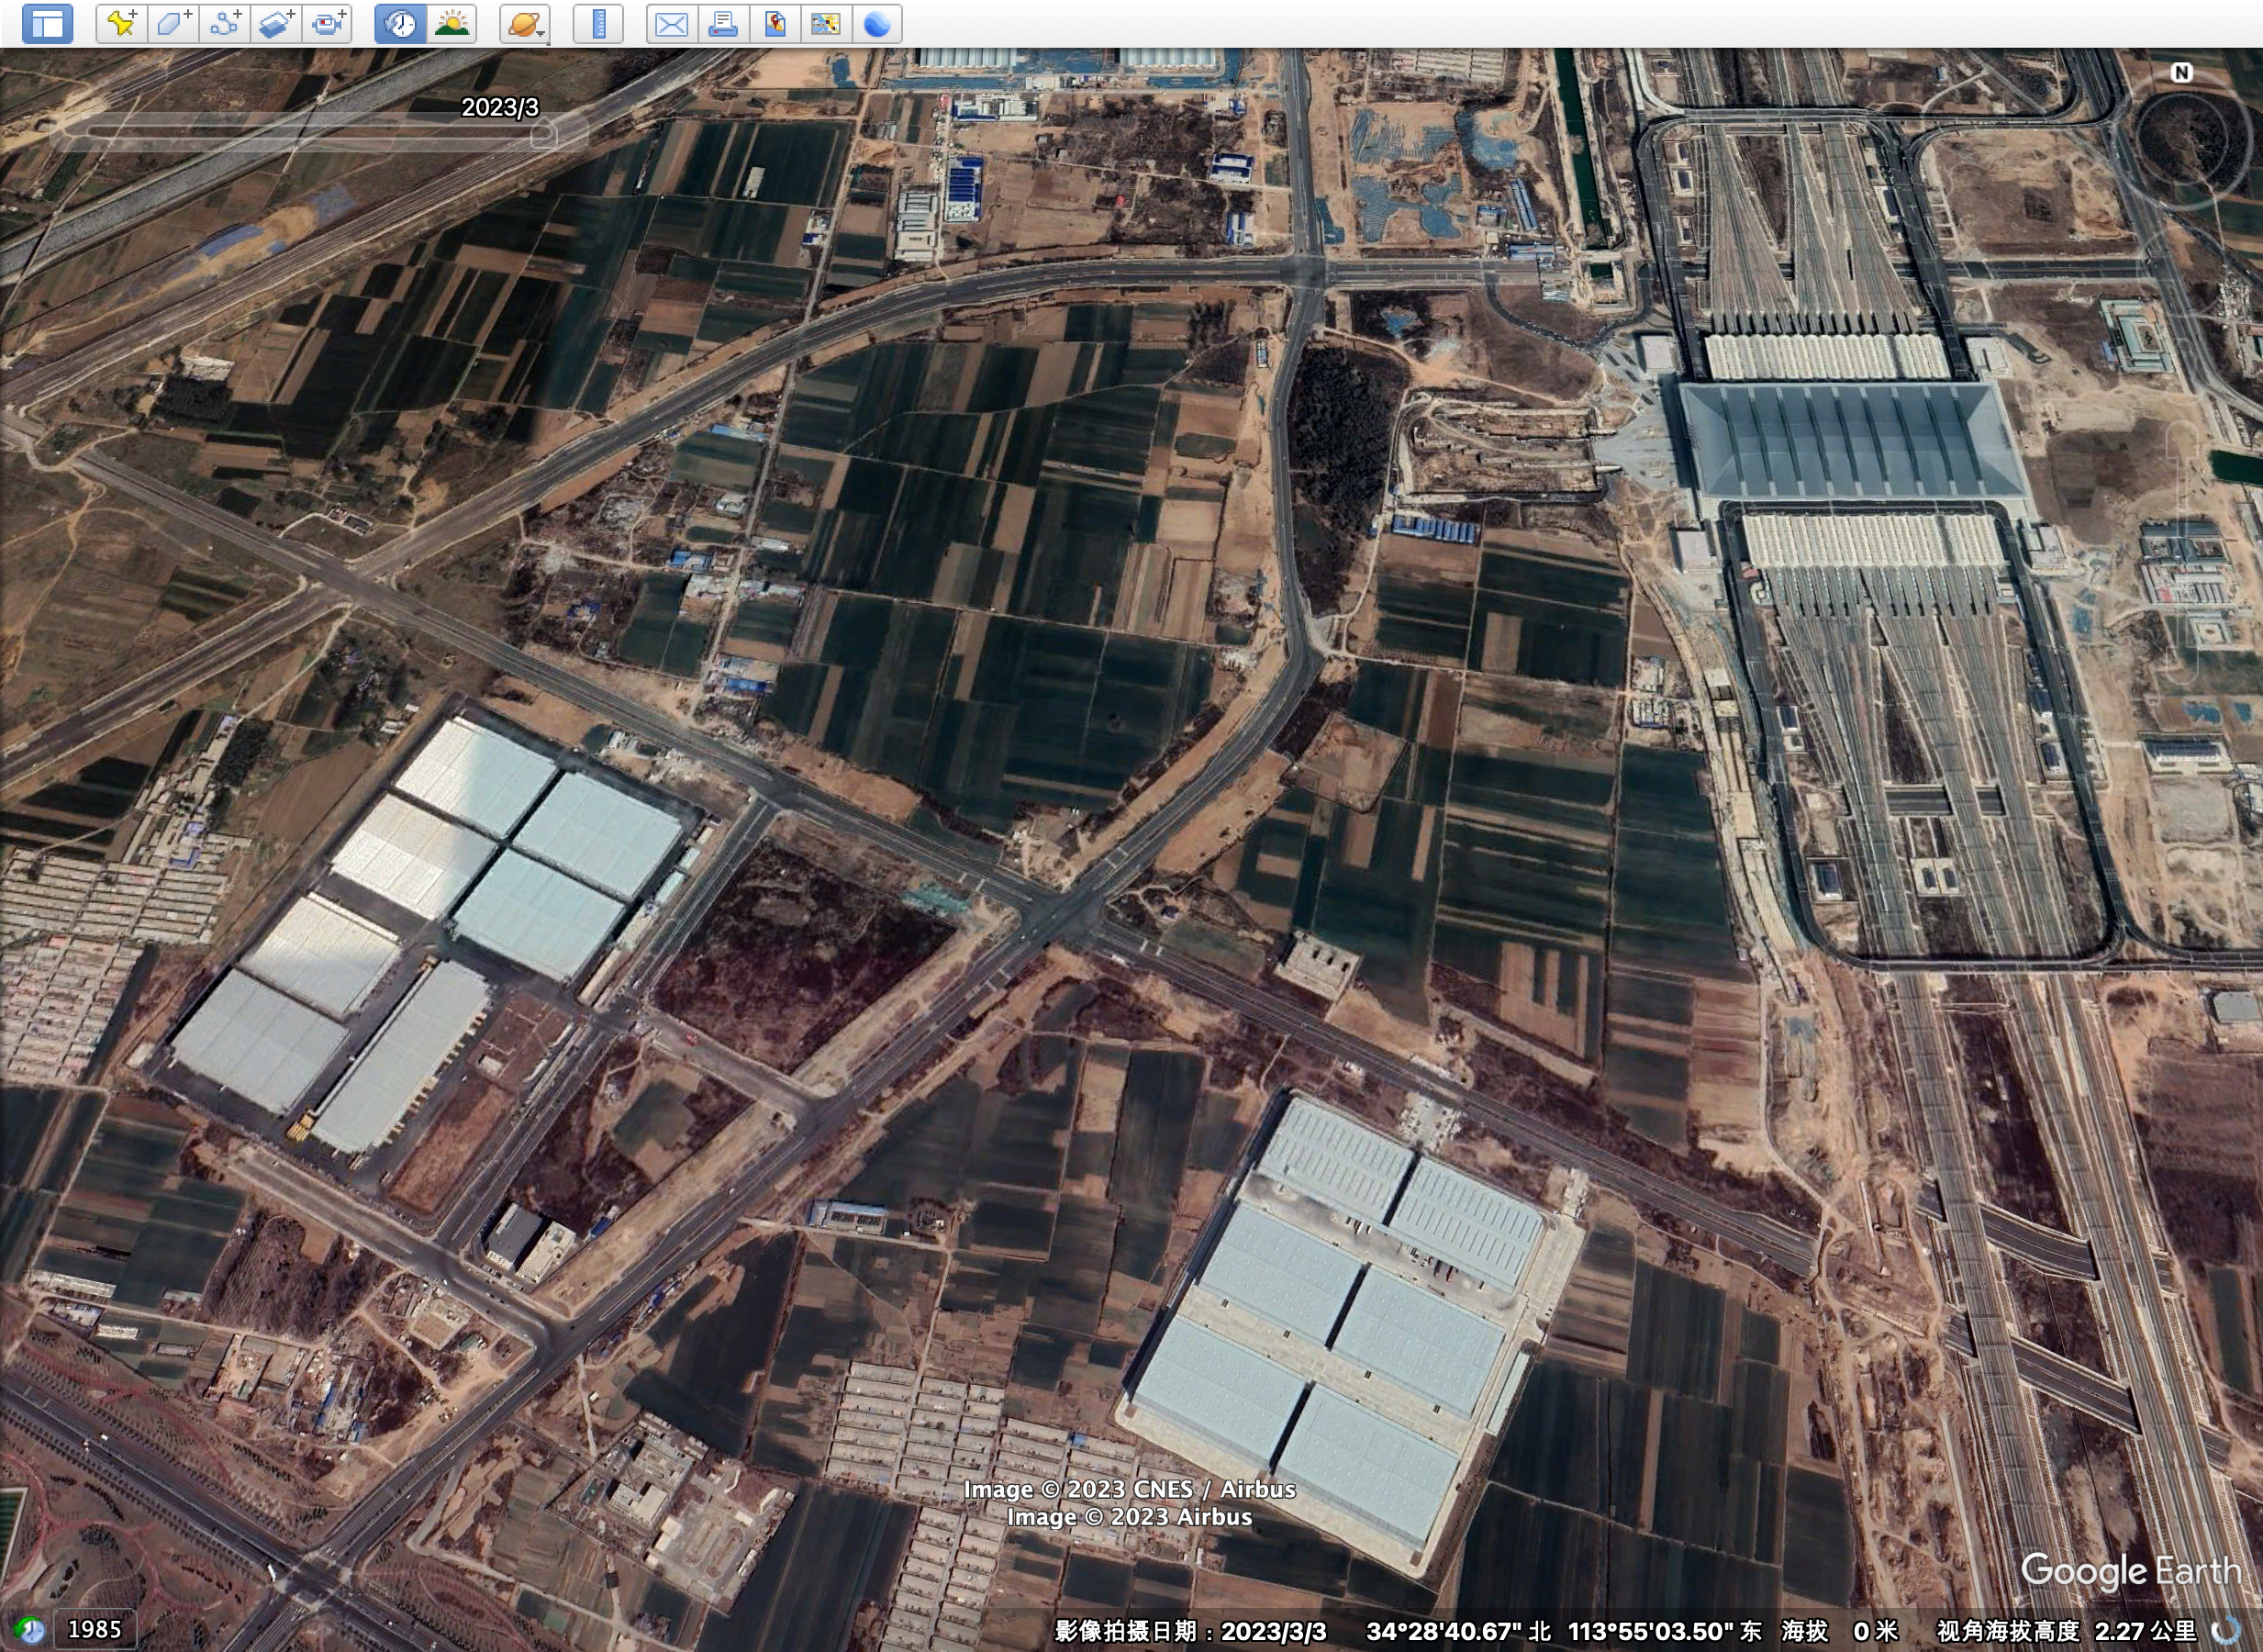This screenshot has height=1652, width=2263.
Task: Add an image overlay
Action: [x=276, y=23]
